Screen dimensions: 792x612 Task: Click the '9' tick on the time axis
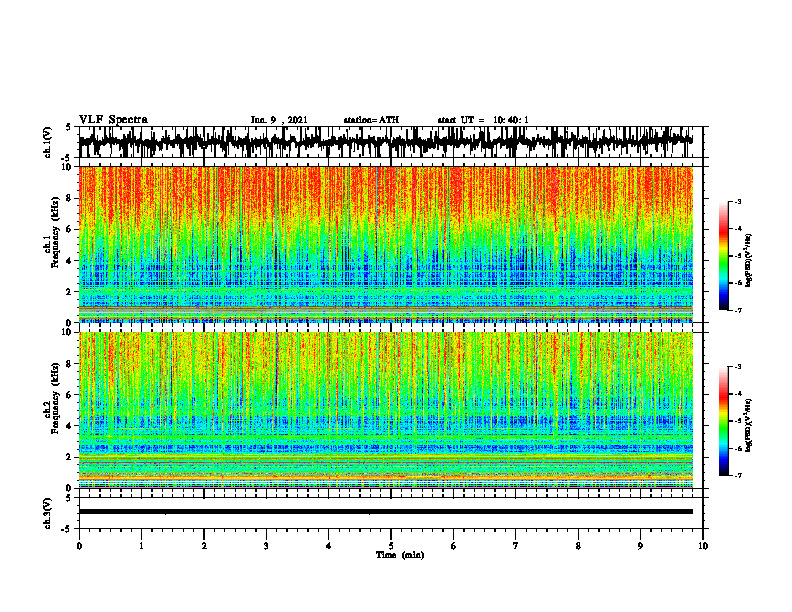click(x=640, y=546)
